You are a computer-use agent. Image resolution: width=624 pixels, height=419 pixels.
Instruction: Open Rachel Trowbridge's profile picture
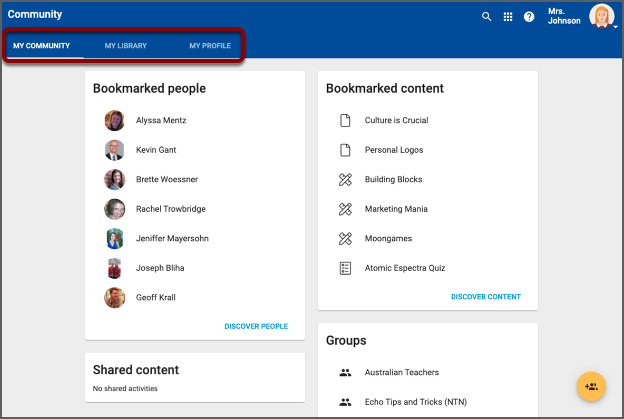point(115,209)
